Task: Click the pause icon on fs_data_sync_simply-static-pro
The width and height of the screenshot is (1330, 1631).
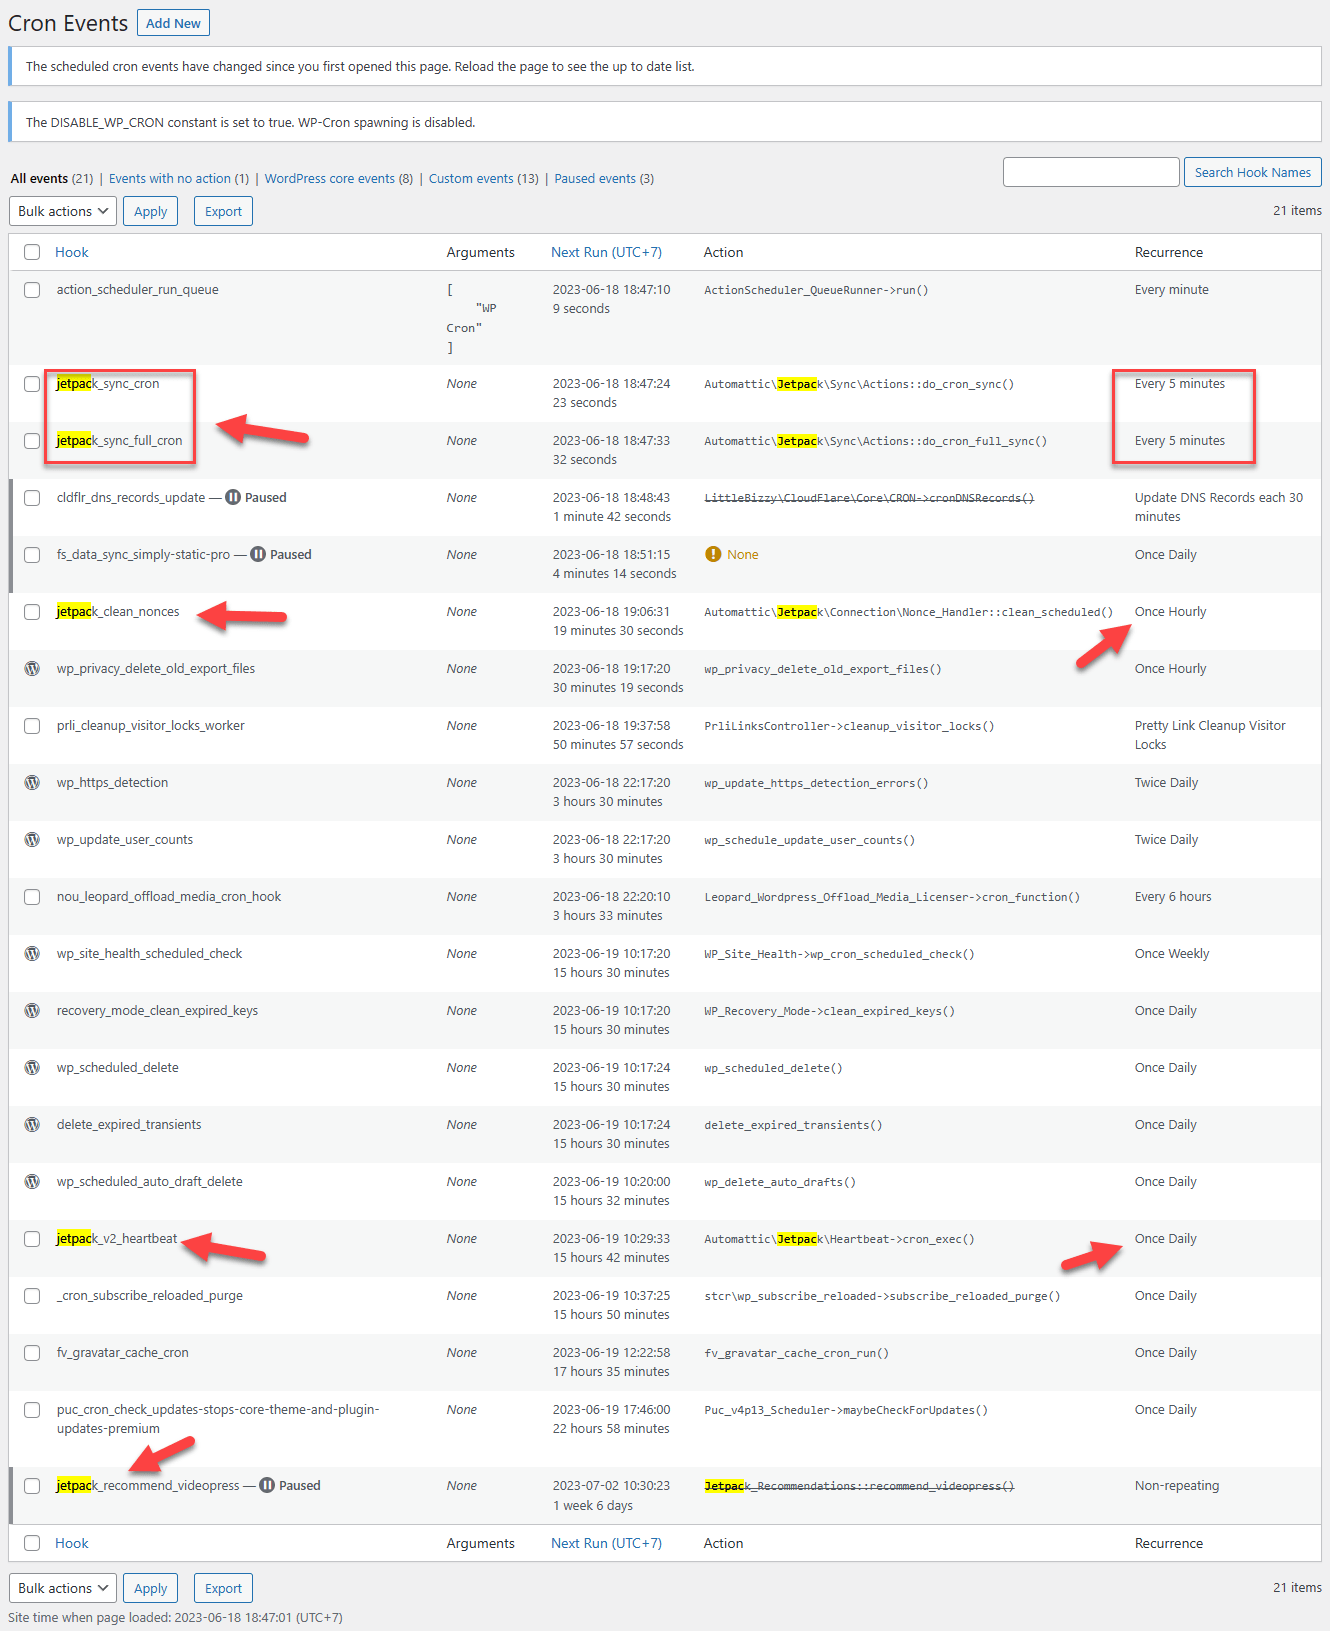Action: (x=258, y=554)
